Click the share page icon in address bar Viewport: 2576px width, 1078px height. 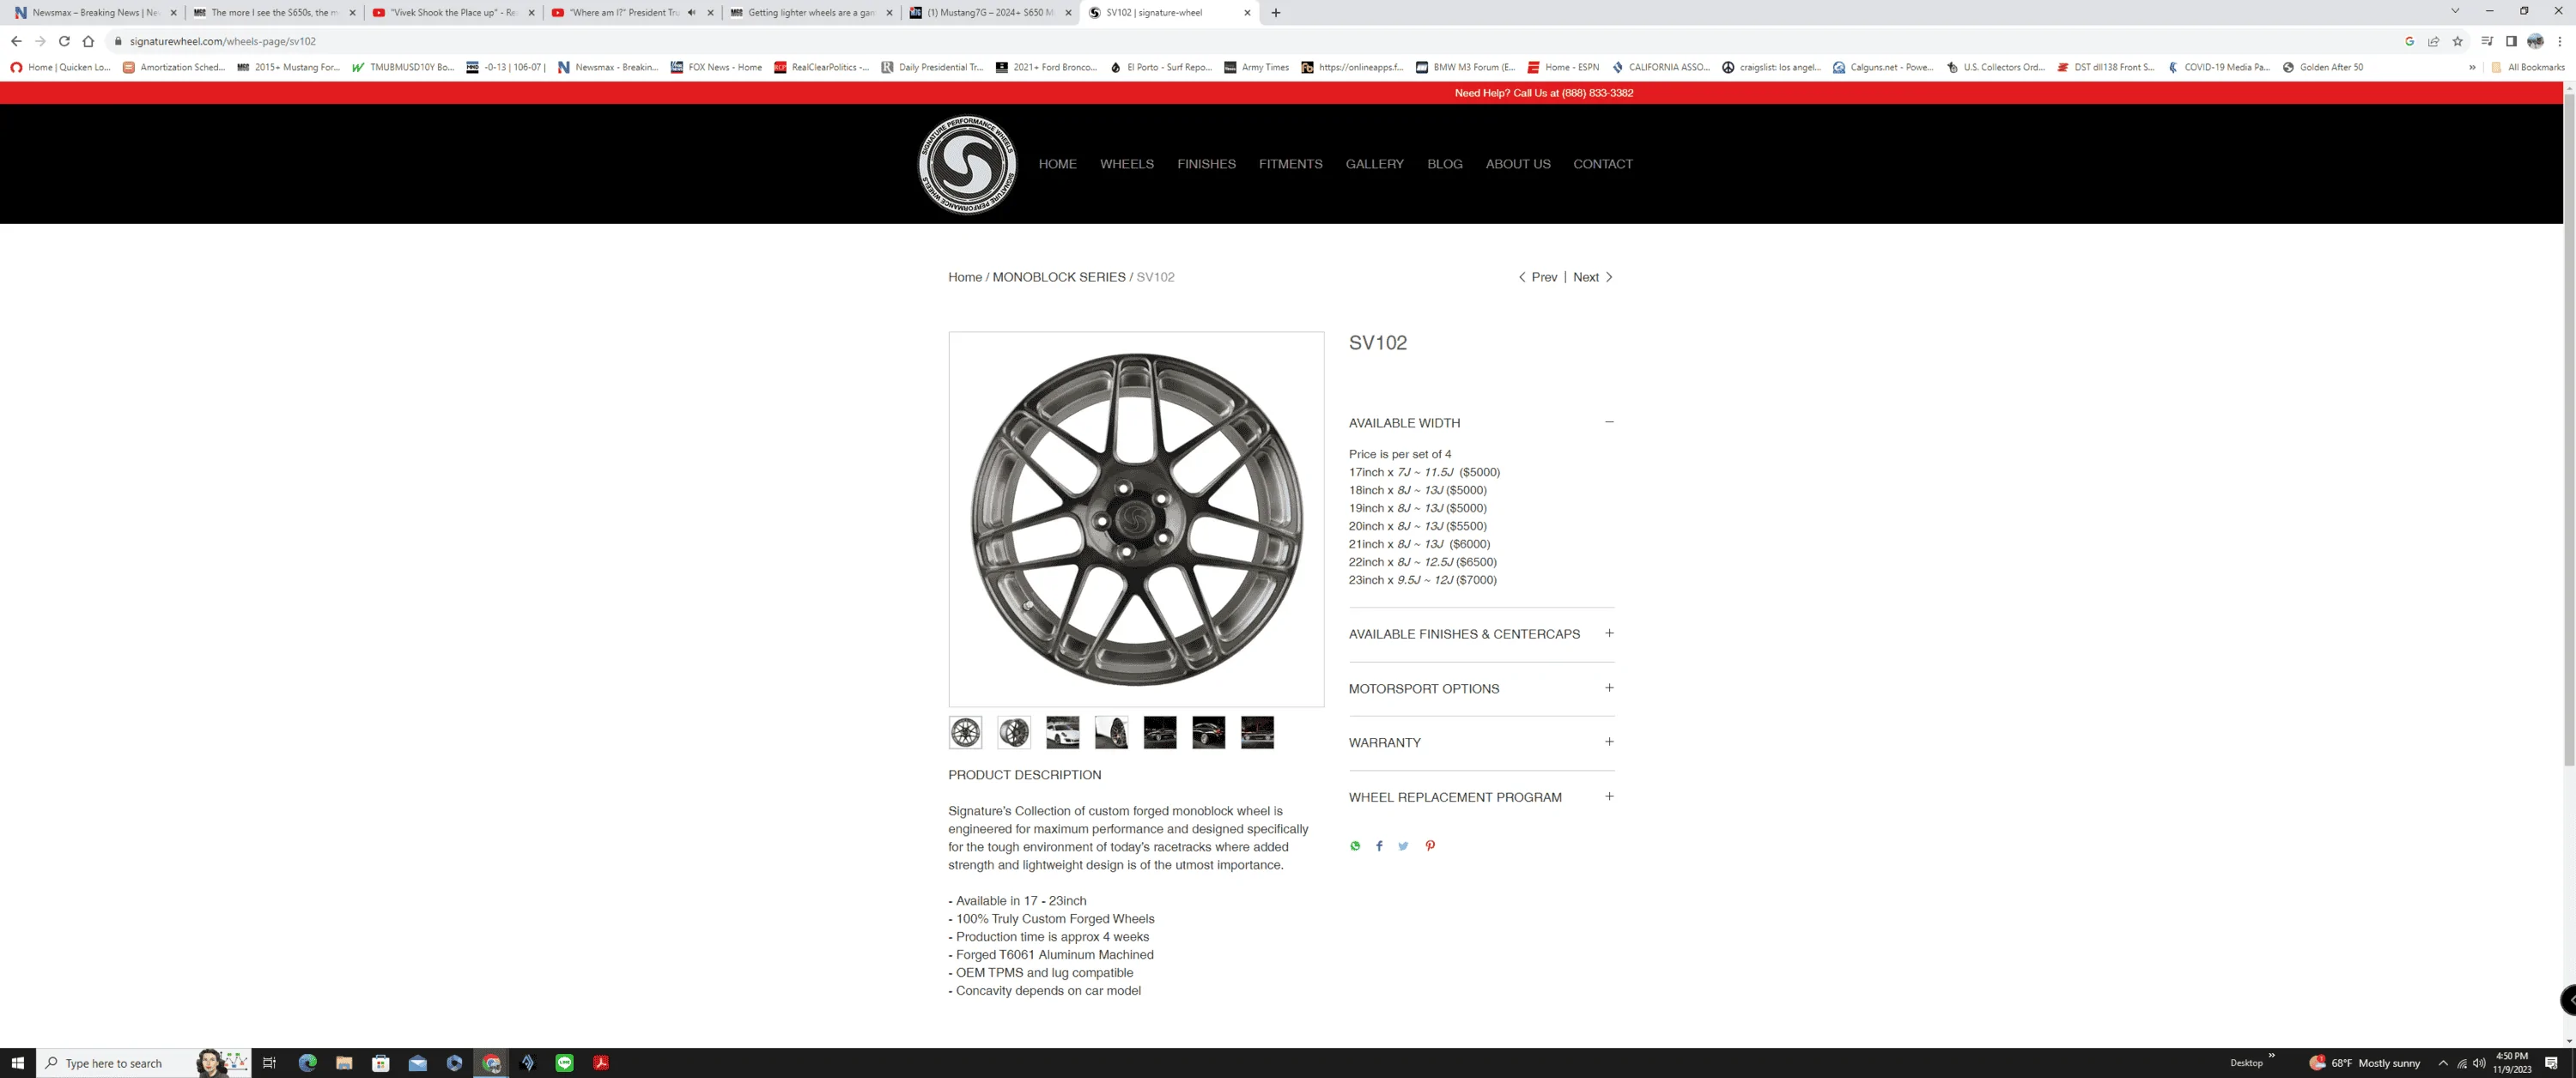[2433, 41]
